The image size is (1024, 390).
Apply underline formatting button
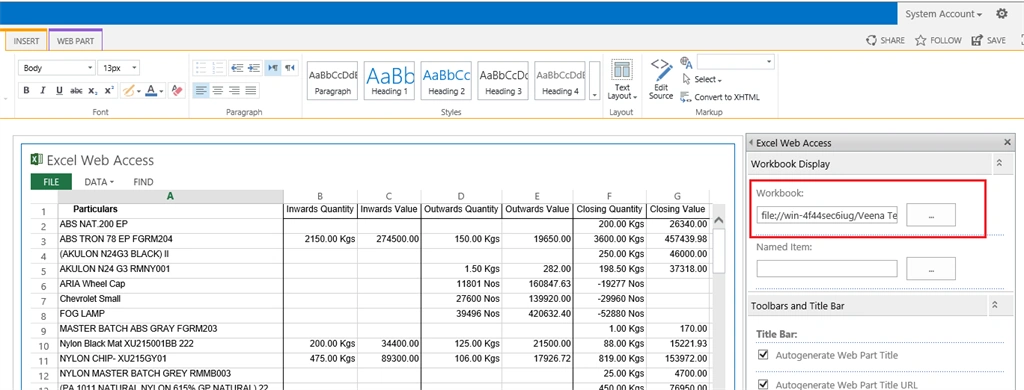(59, 91)
